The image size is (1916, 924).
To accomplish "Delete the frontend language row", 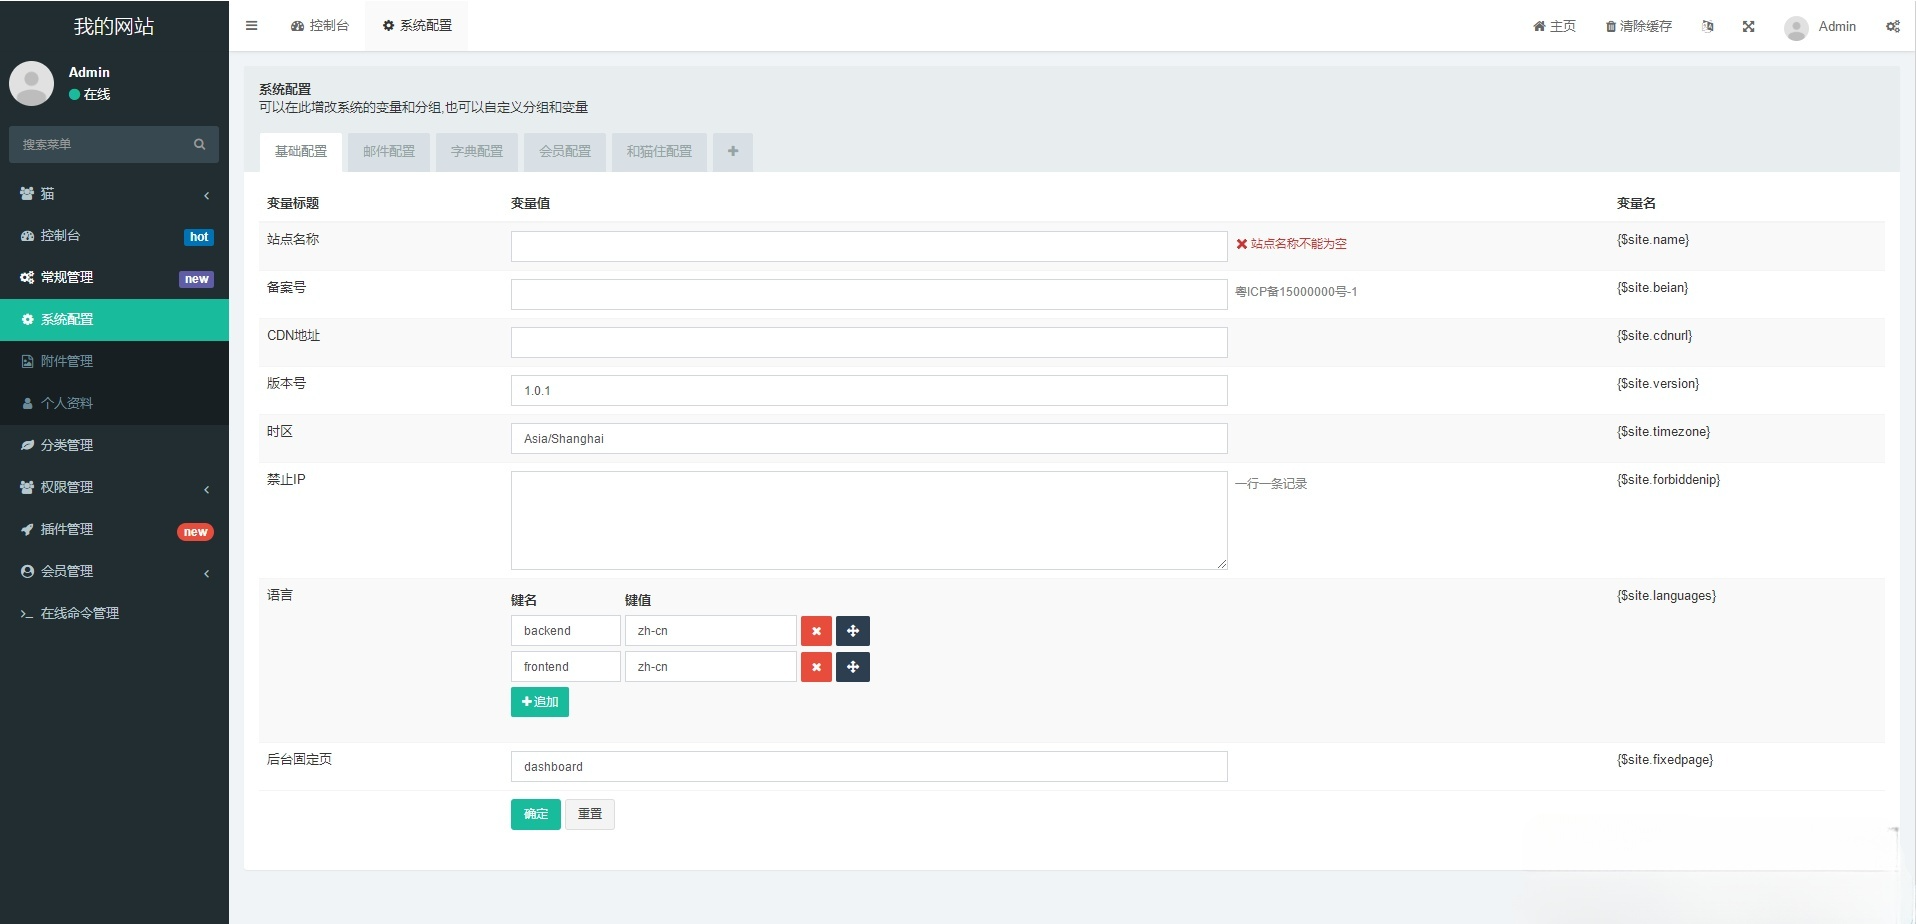I will point(816,667).
